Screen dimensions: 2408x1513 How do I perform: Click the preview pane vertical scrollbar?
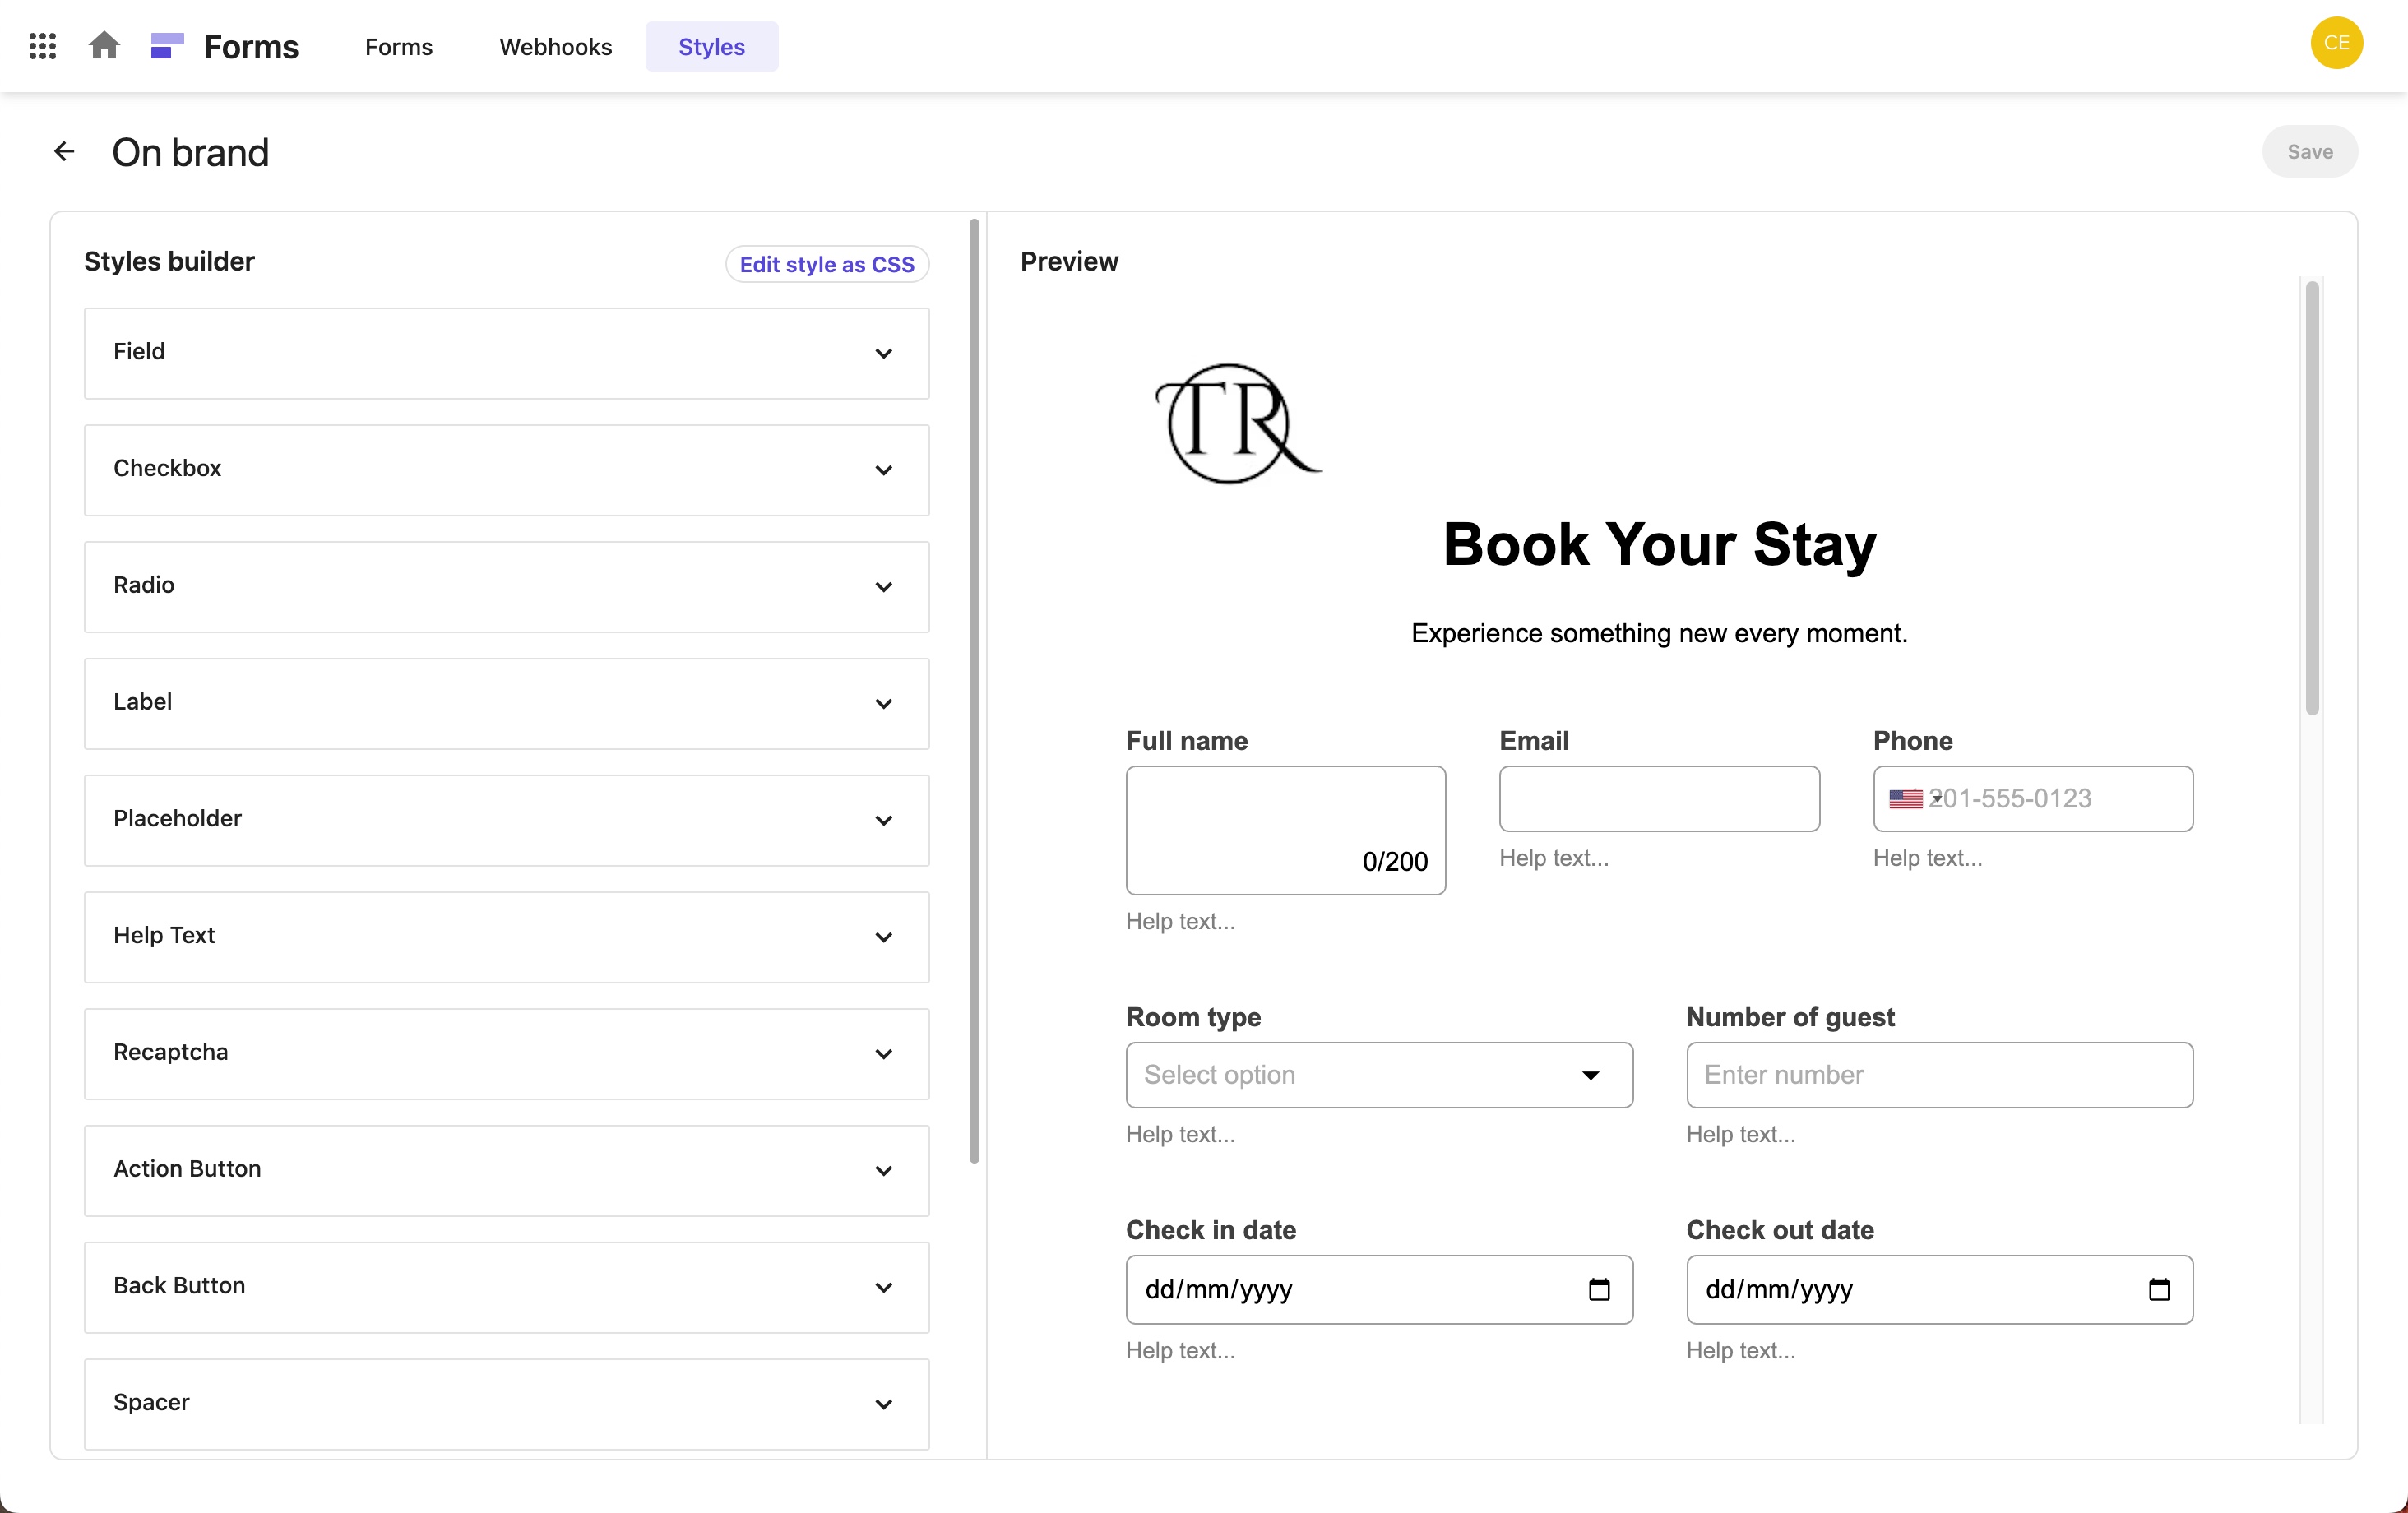[2311, 500]
